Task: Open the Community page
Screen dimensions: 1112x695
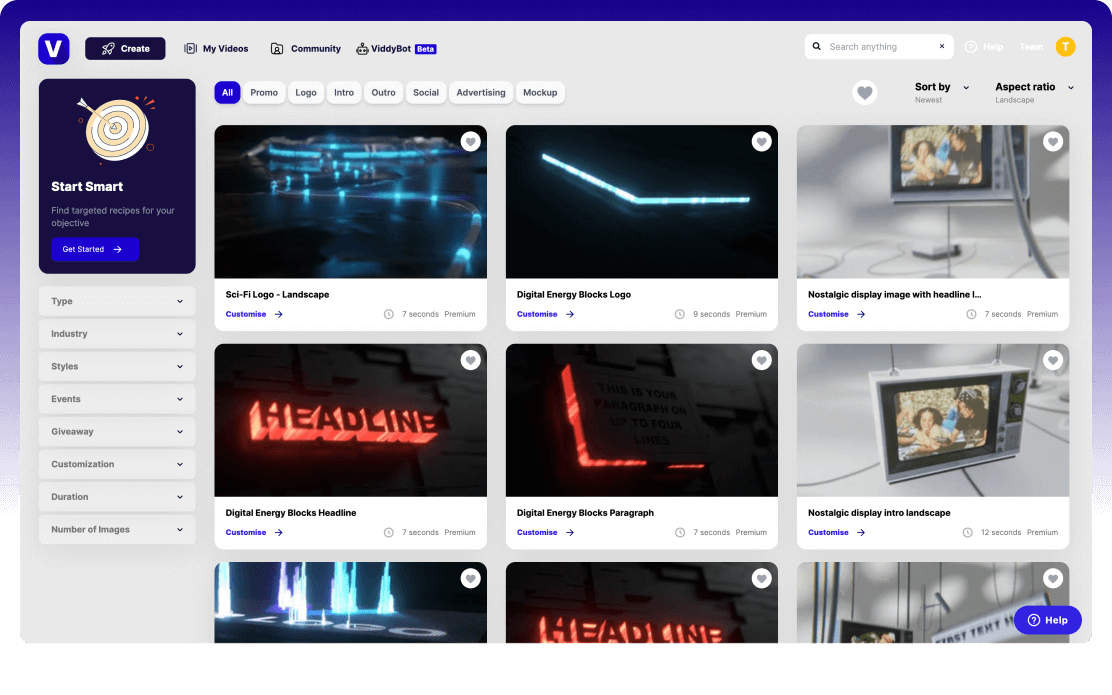Action: (x=306, y=48)
